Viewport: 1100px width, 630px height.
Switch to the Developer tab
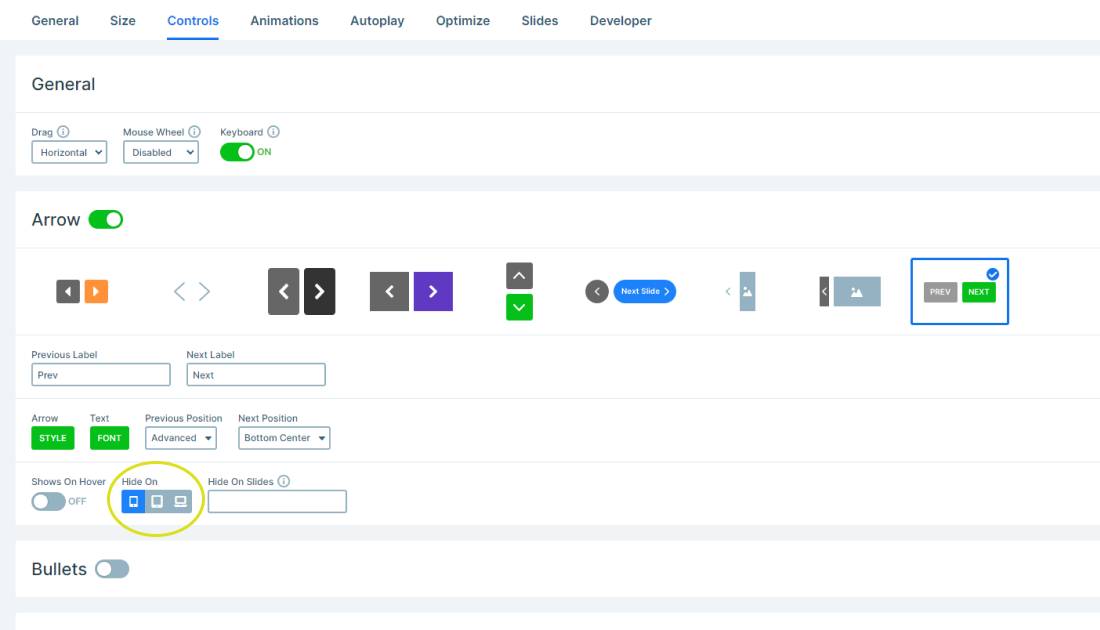(621, 21)
